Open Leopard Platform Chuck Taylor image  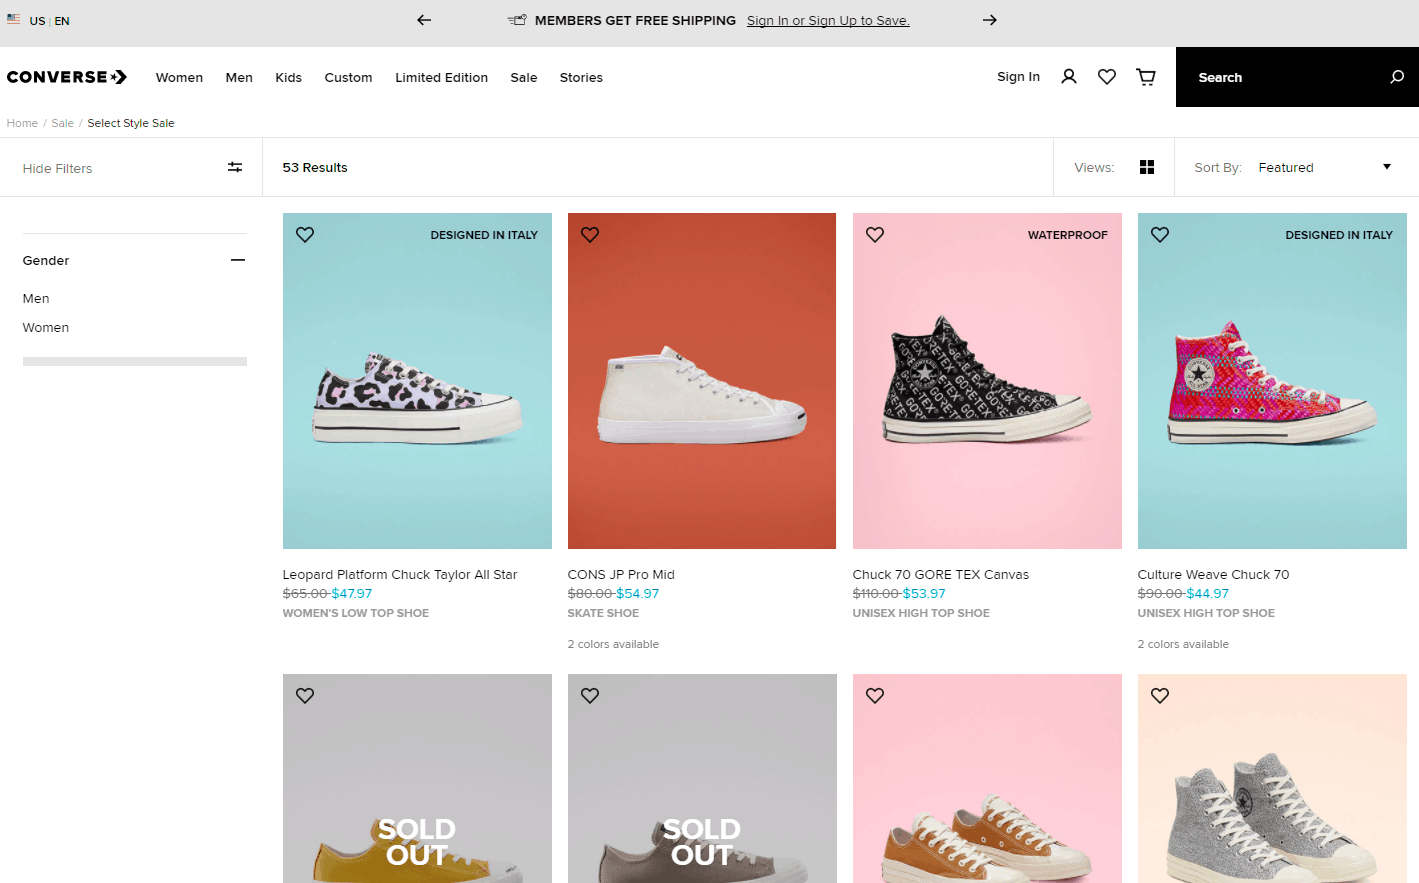pos(417,380)
